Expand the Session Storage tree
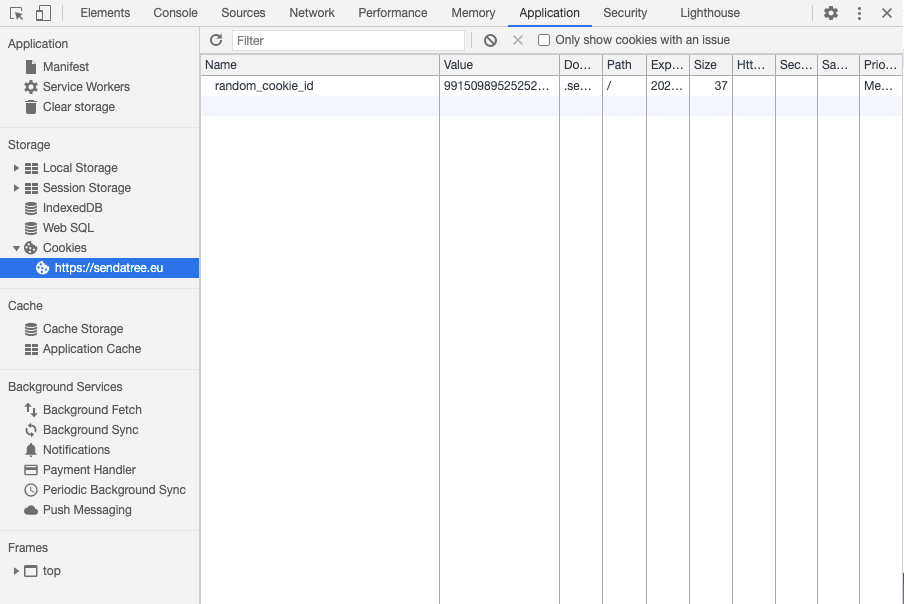 click(16, 188)
